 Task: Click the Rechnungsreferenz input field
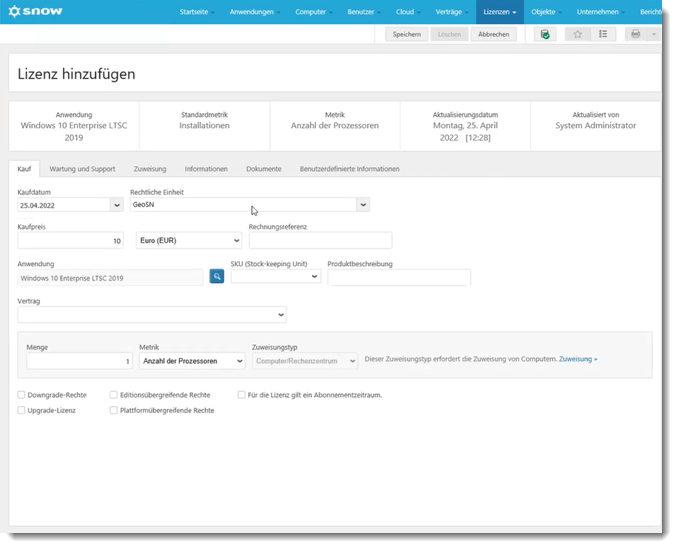point(320,241)
